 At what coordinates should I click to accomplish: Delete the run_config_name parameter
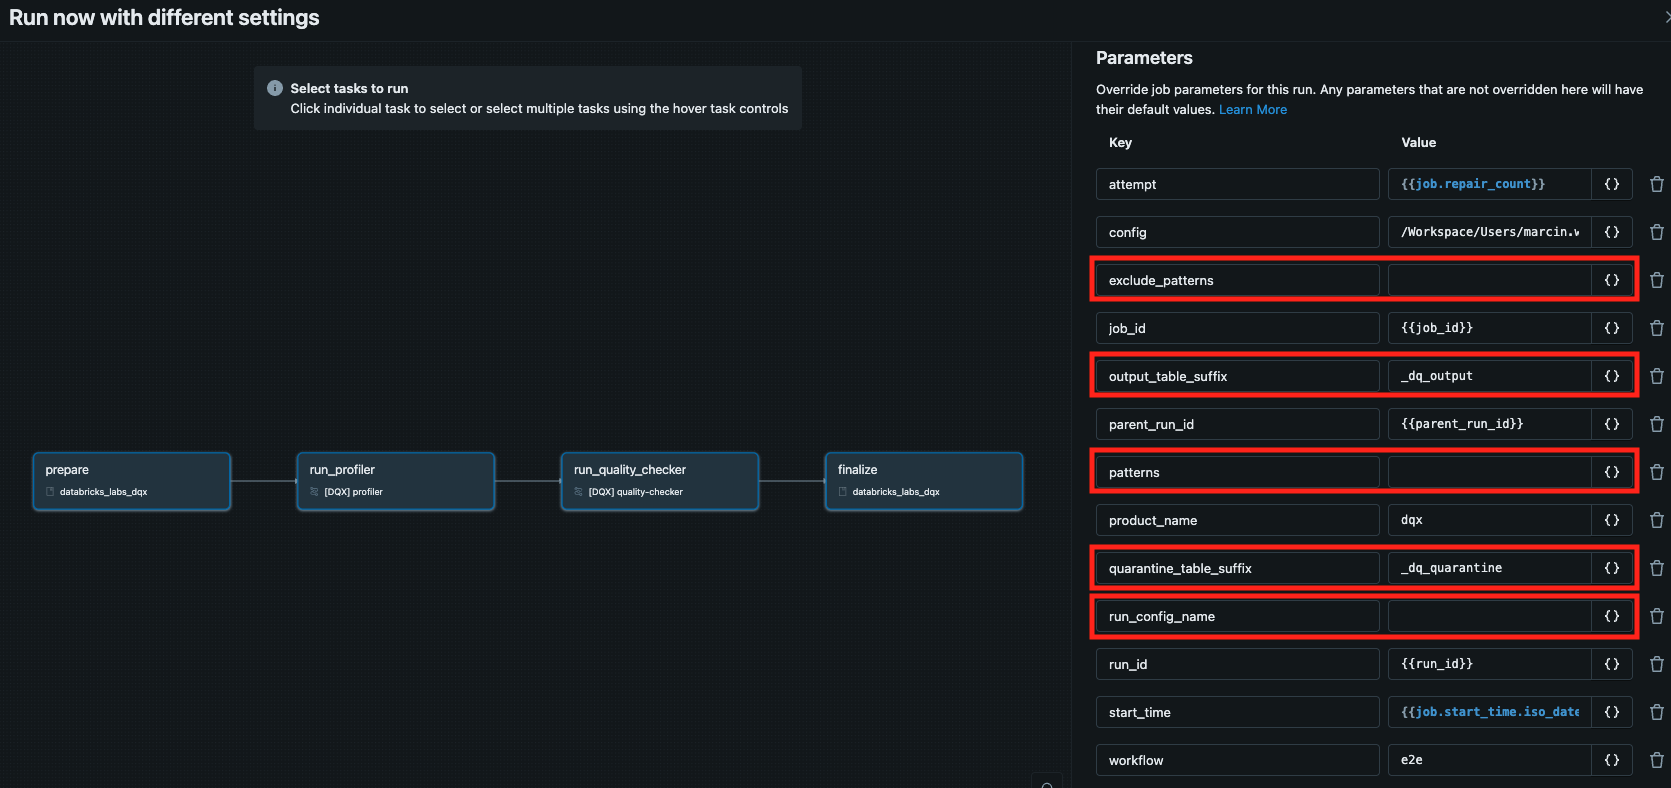pos(1656,616)
